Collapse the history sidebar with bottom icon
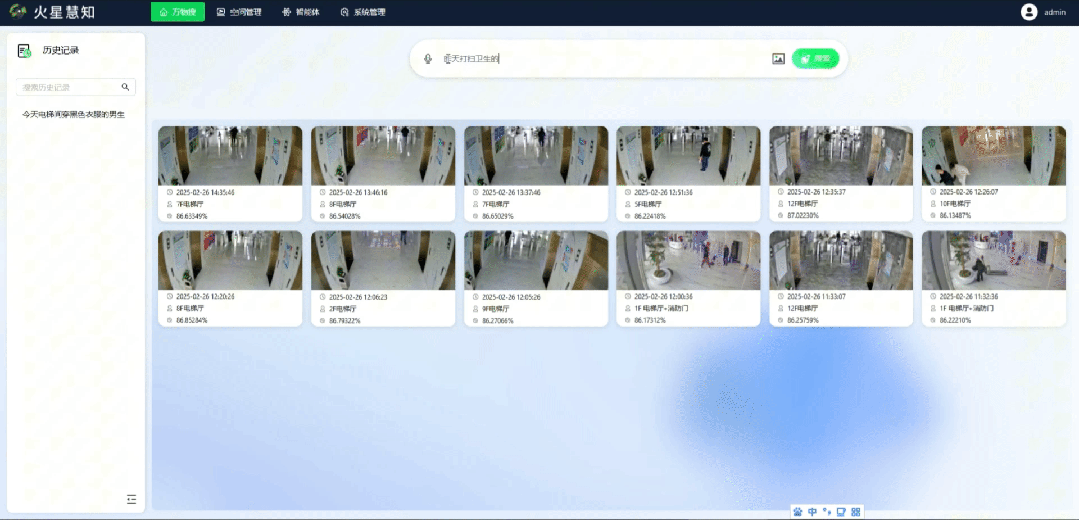The image size is (1079, 520). (x=131, y=499)
